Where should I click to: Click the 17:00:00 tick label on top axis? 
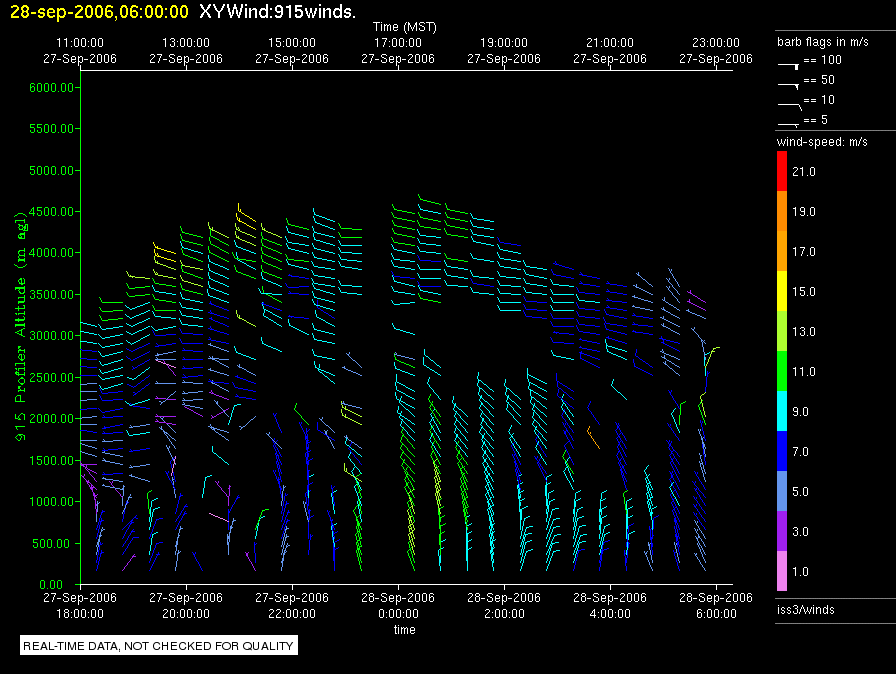397,43
